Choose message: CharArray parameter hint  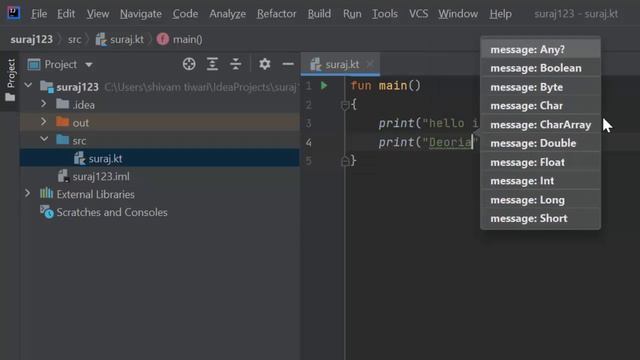point(540,124)
